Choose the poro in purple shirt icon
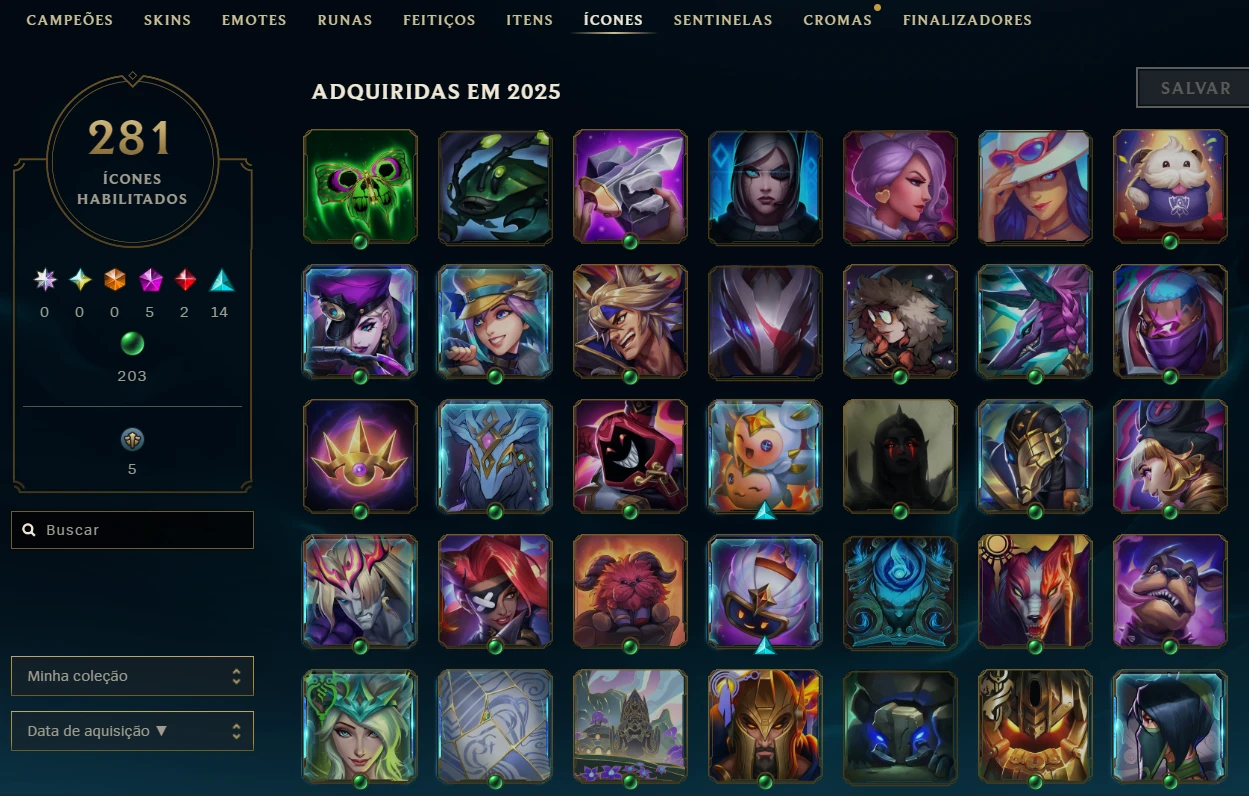The height and width of the screenshot is (796, 1249). [1170, 186]
